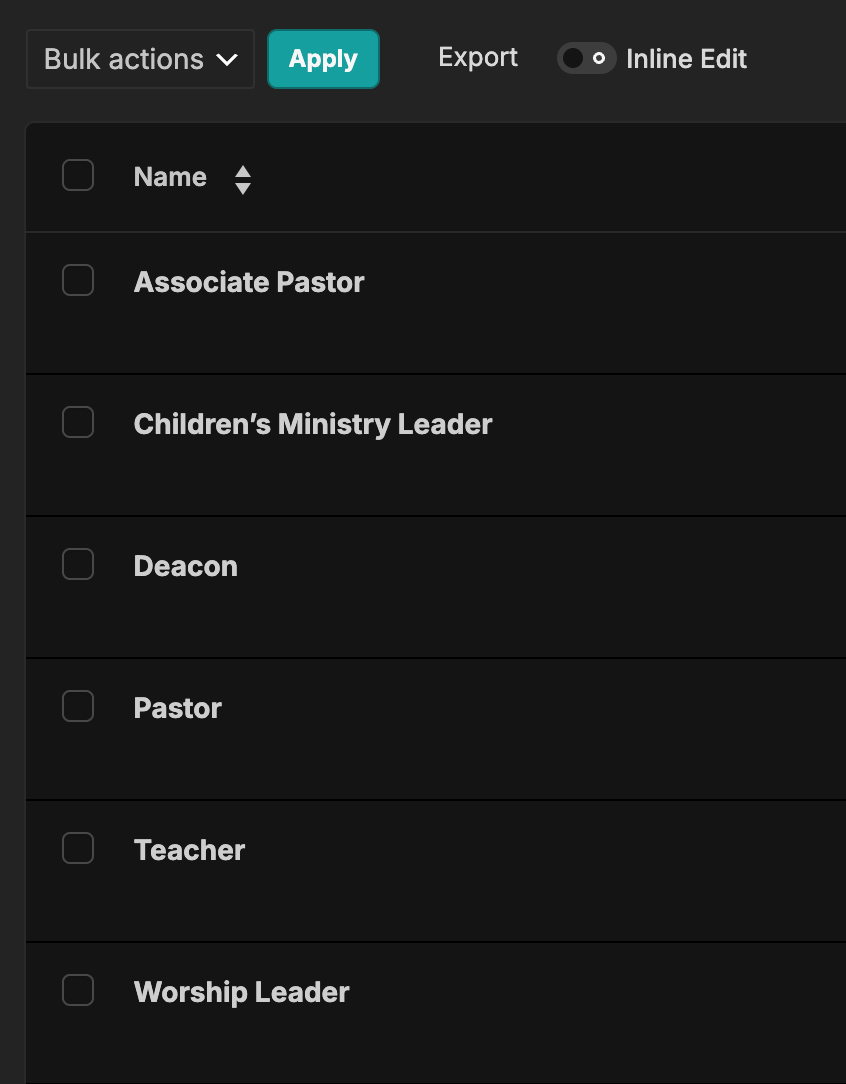Image resolution: width=846 pixels, height=1084 pixels.
Task: Tick the Worship Leader checkbox
Action: click(x=78, y=991)
